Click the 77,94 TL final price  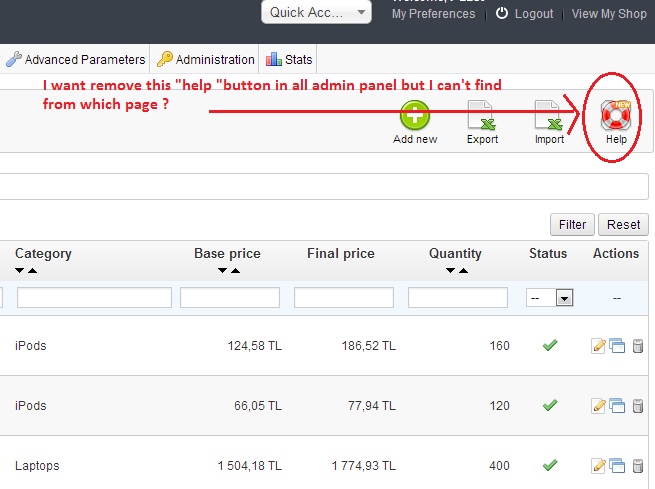click(372, 405)
